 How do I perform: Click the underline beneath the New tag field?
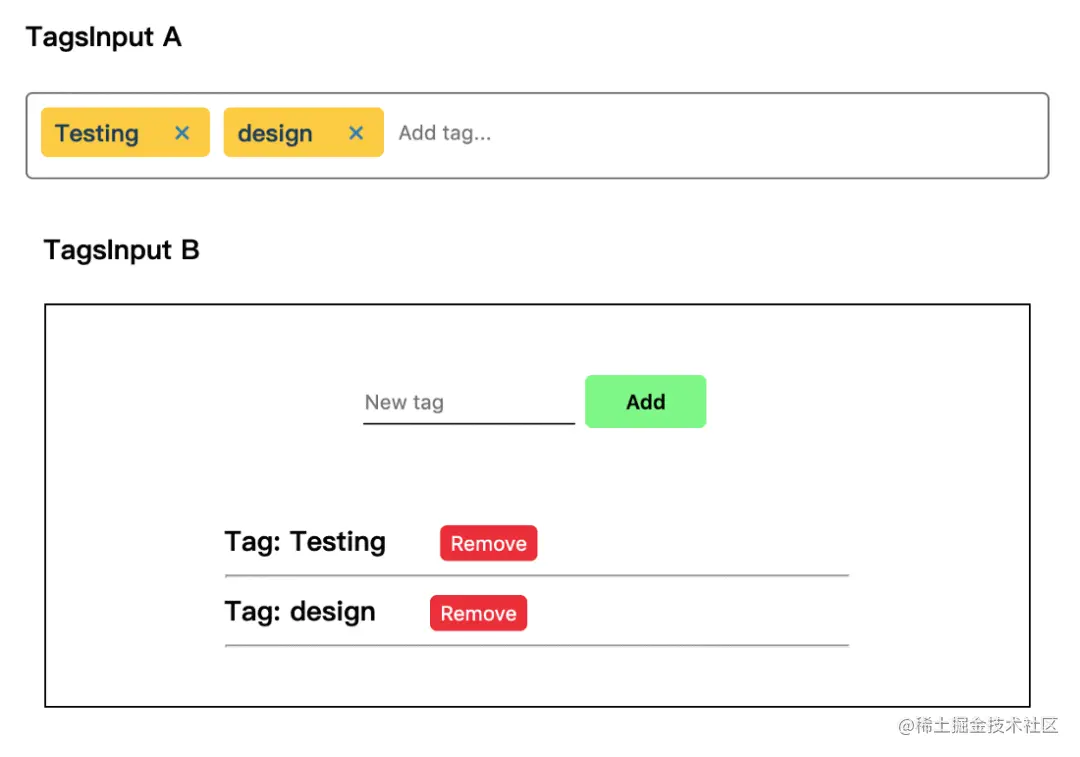(x=468, y=424)
